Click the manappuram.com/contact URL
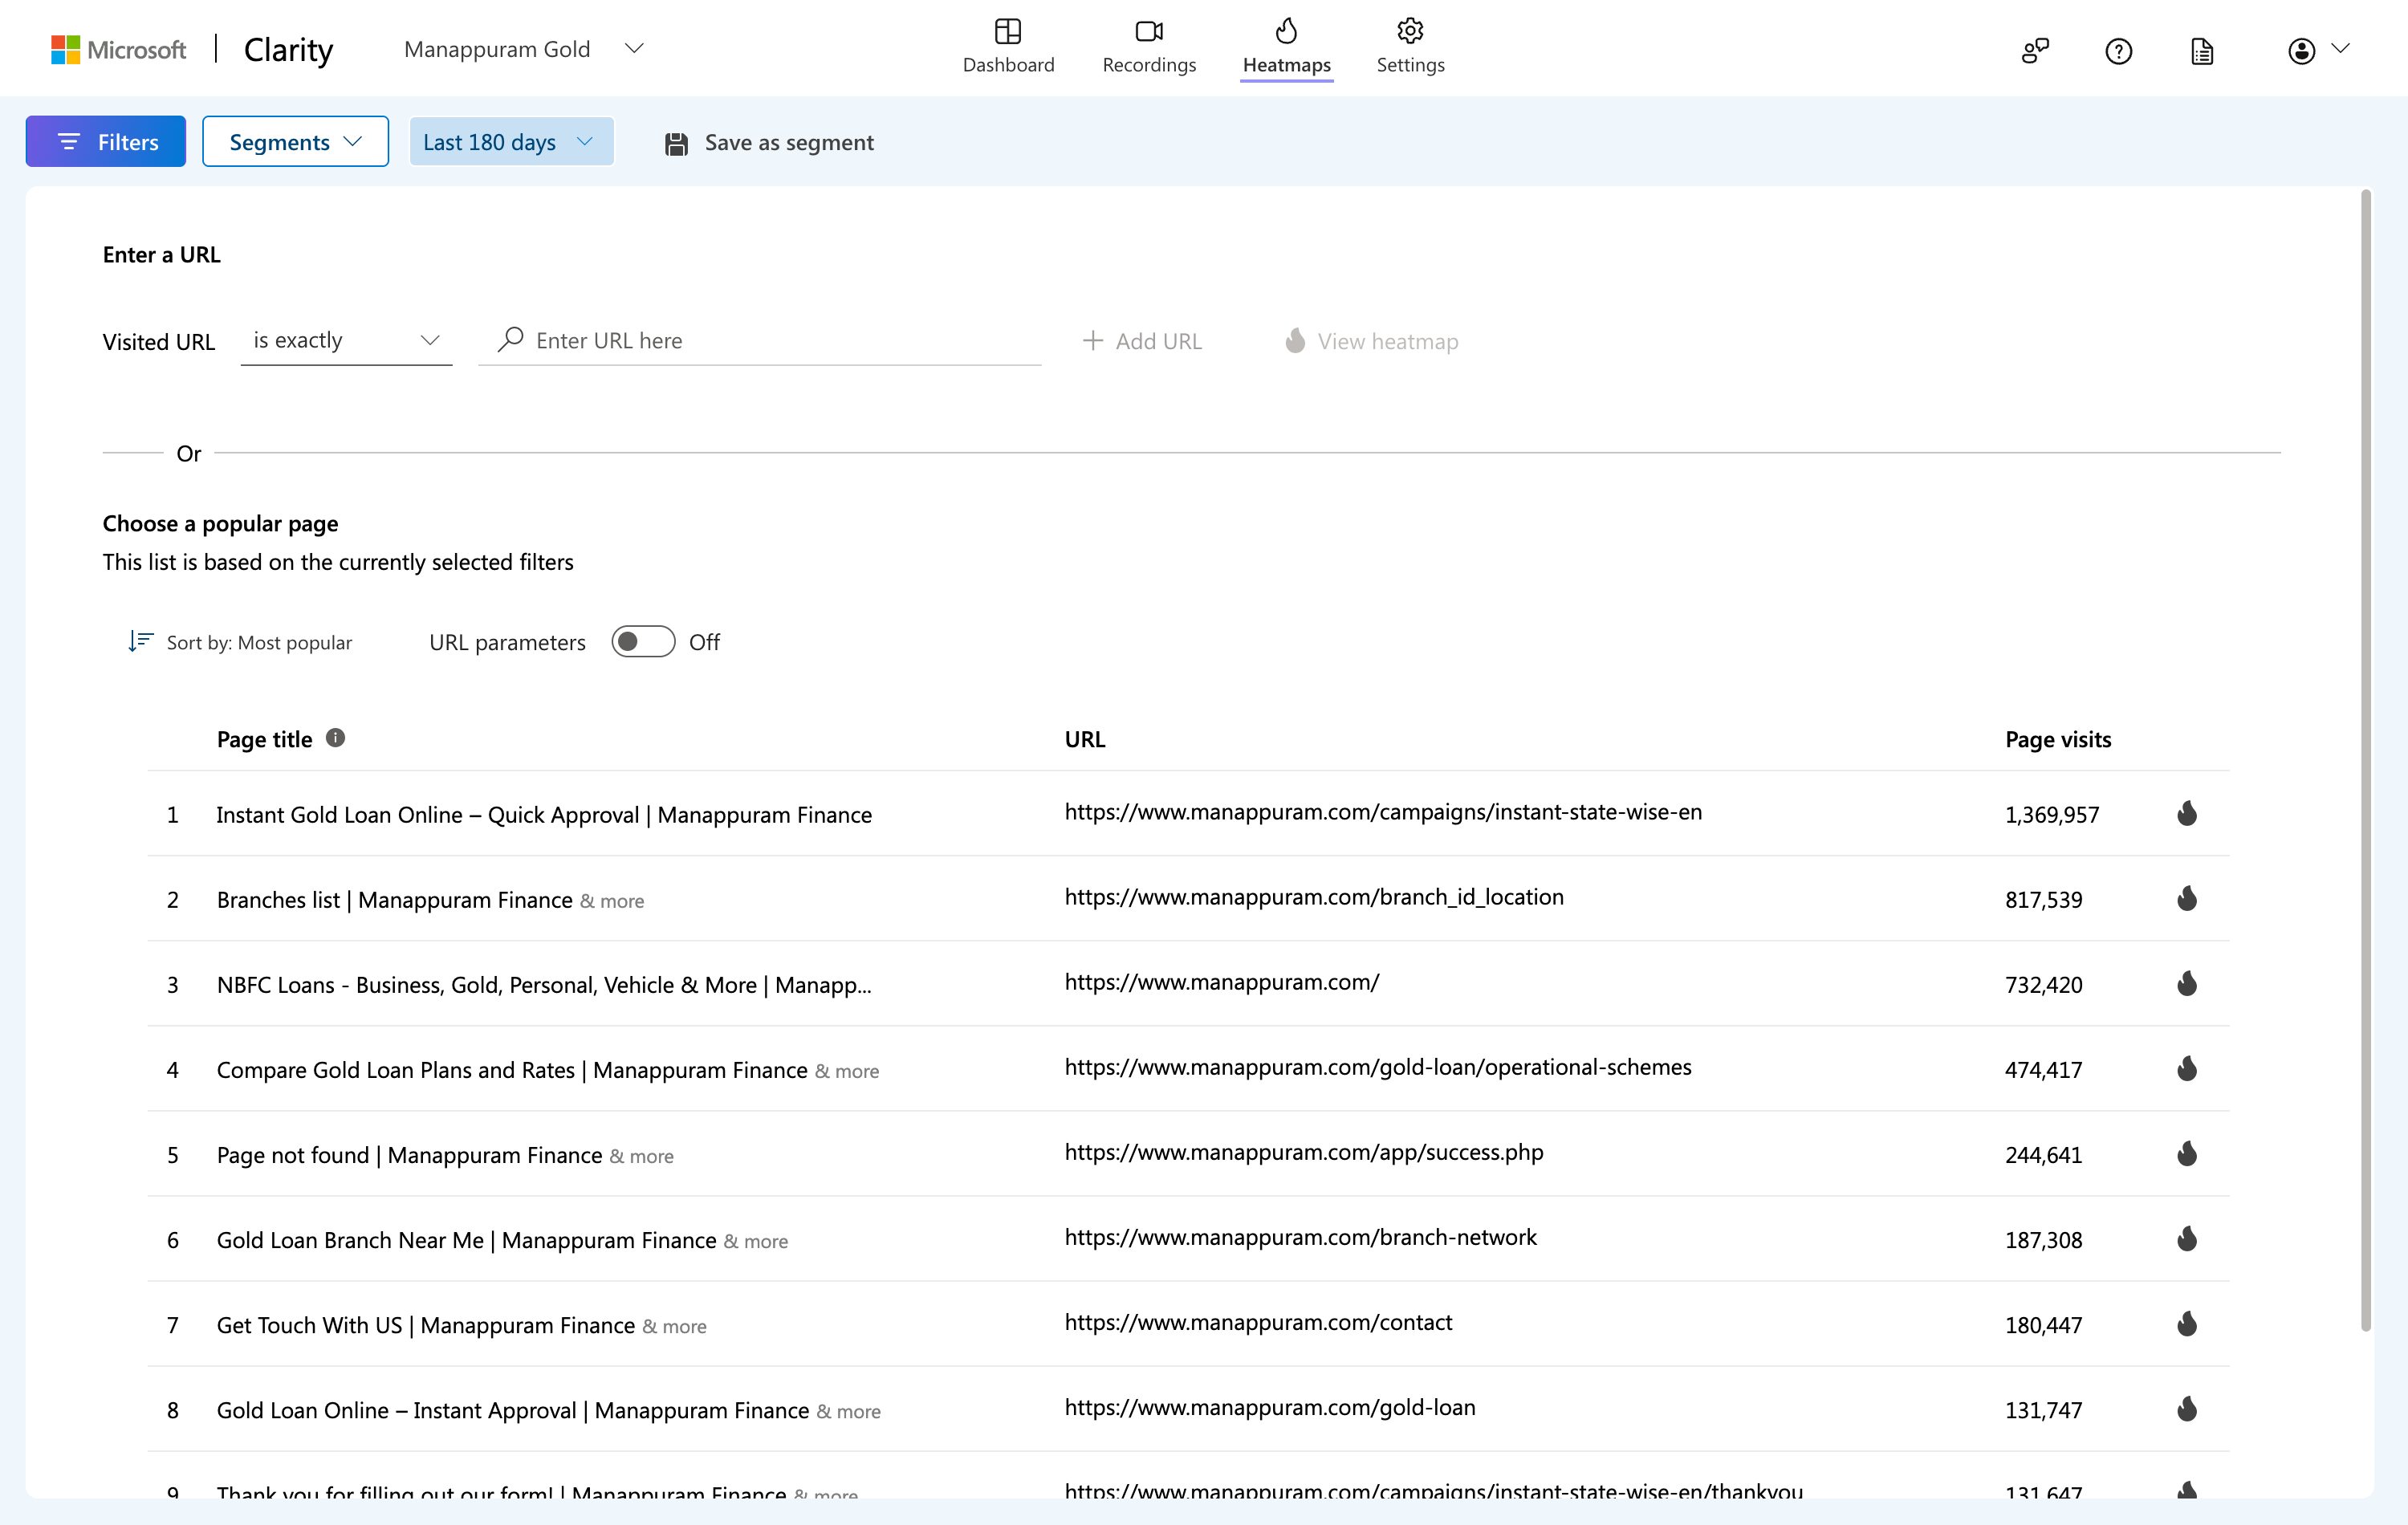Screen dimensions: 2408x1525 pos(1258,1322)
